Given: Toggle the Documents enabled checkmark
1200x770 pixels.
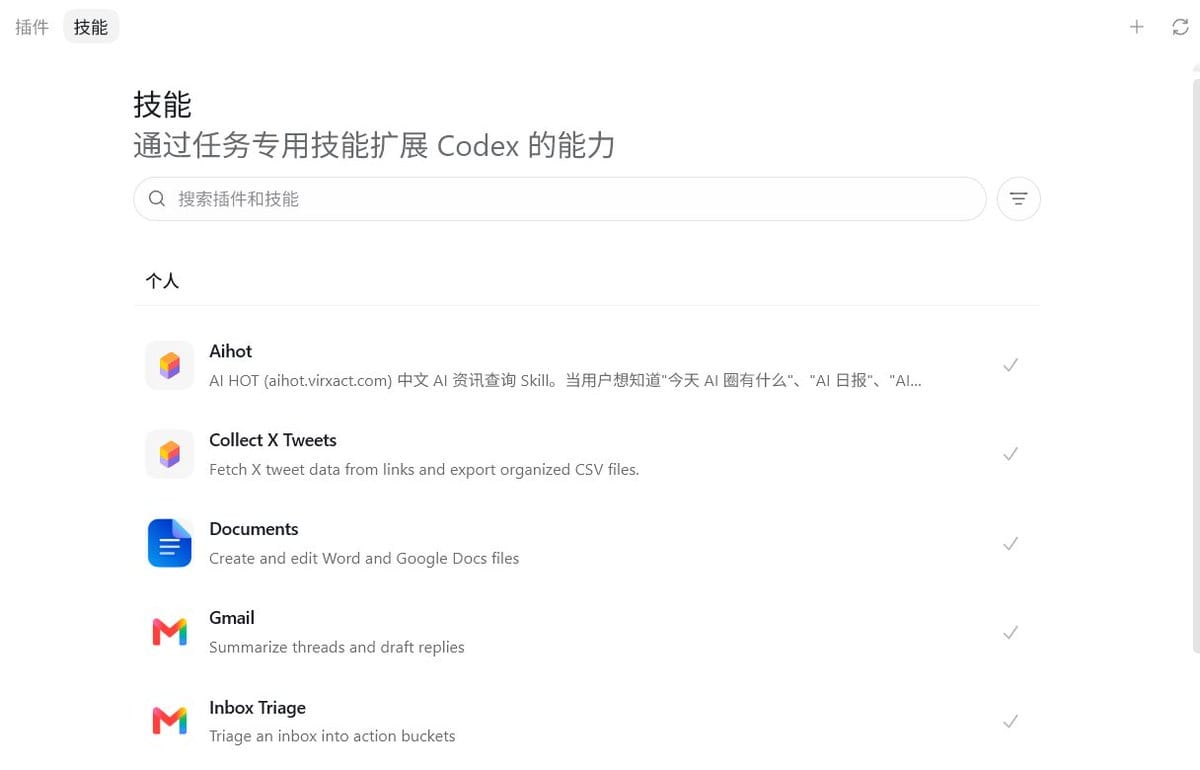Looking at the screenshot, I should pos(1011,543).
